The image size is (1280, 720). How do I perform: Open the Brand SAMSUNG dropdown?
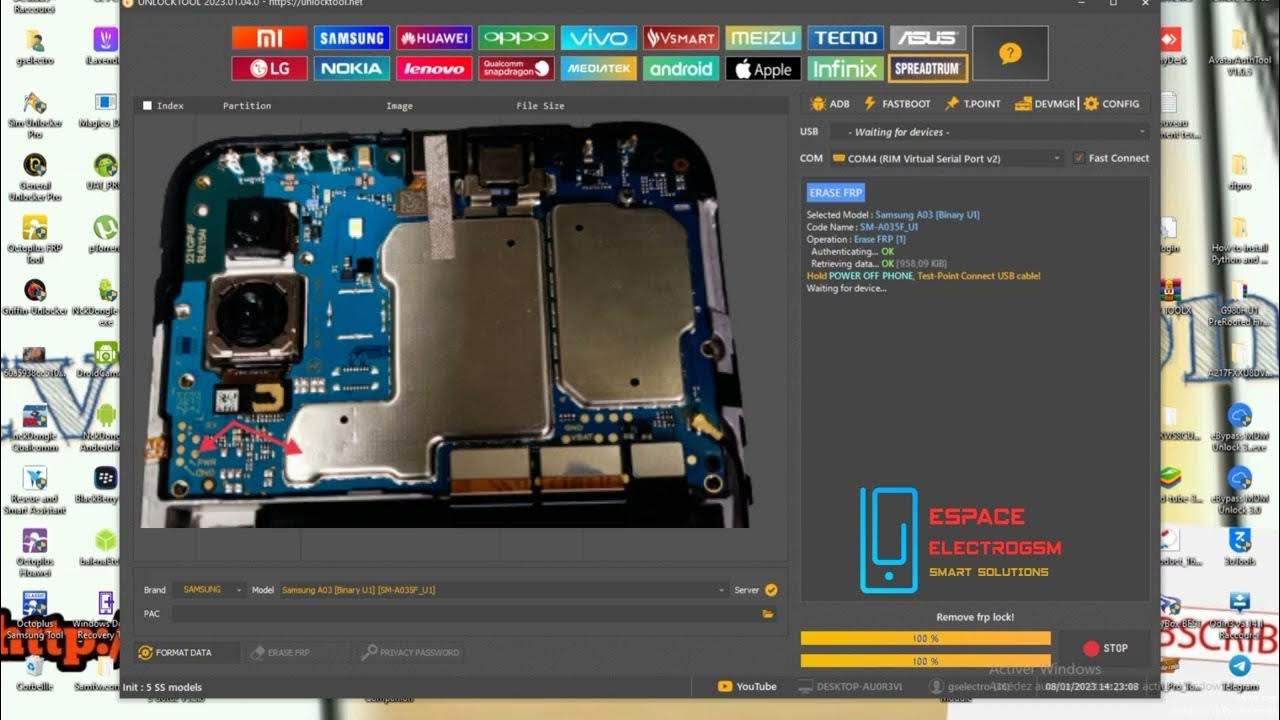coord(208,590)
